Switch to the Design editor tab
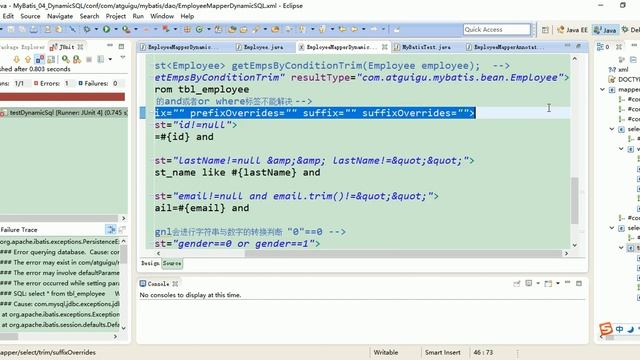The image size is (640, 360). click(150, 263)
